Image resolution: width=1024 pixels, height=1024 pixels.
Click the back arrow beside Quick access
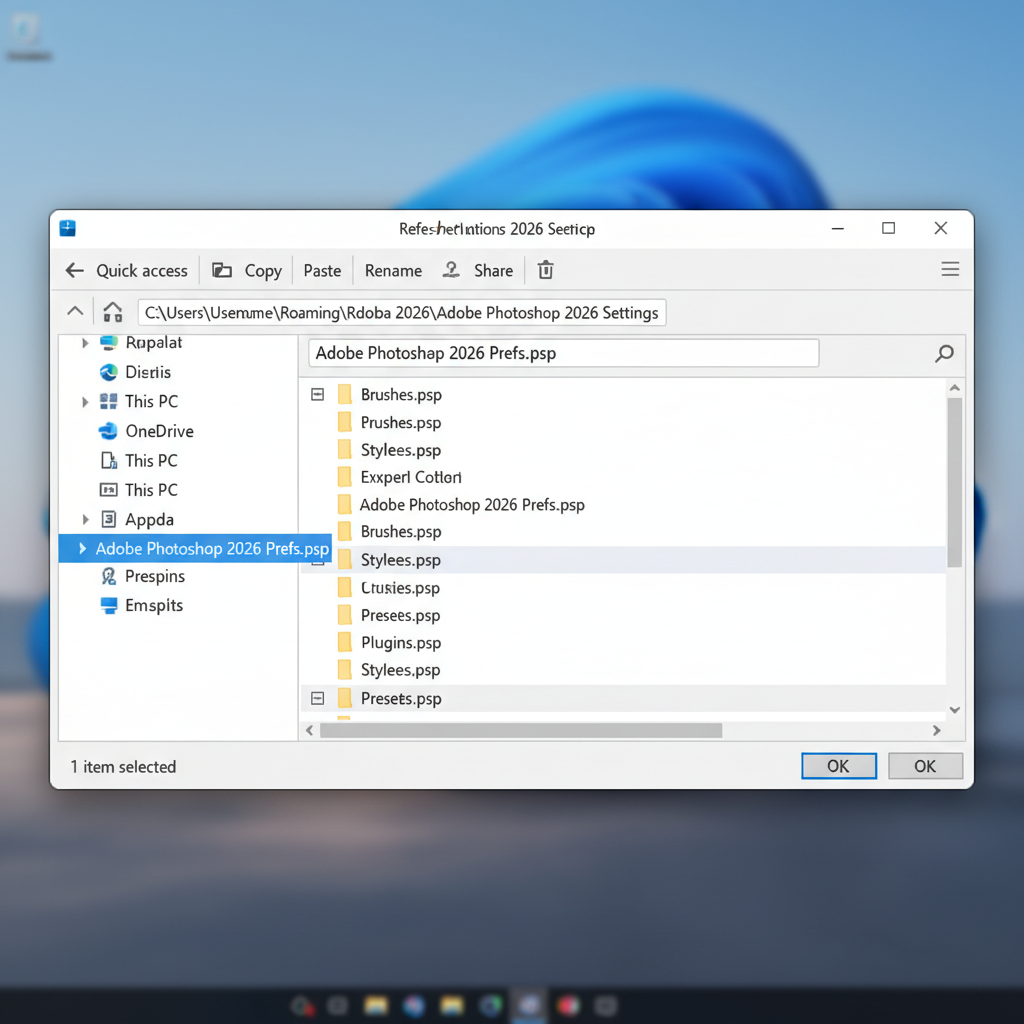click(74, 270)
